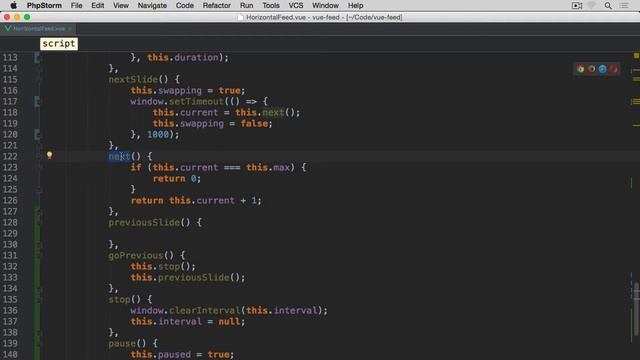The image size is (640, 360).
Task: Open in Chrome browser icon
Action: tap(580, 69)
